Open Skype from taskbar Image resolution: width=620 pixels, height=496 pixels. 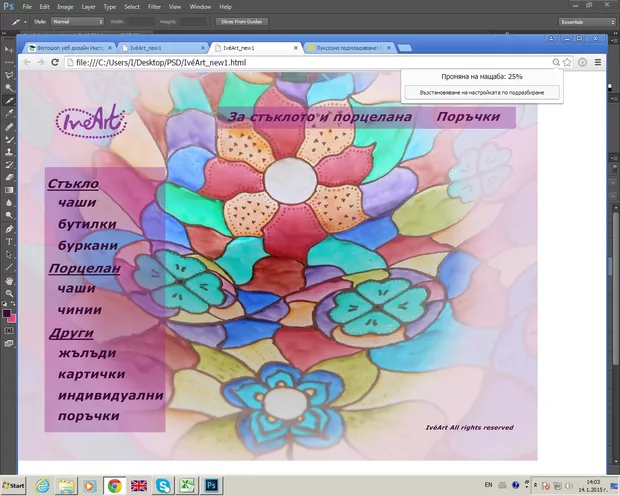(163, 485)
